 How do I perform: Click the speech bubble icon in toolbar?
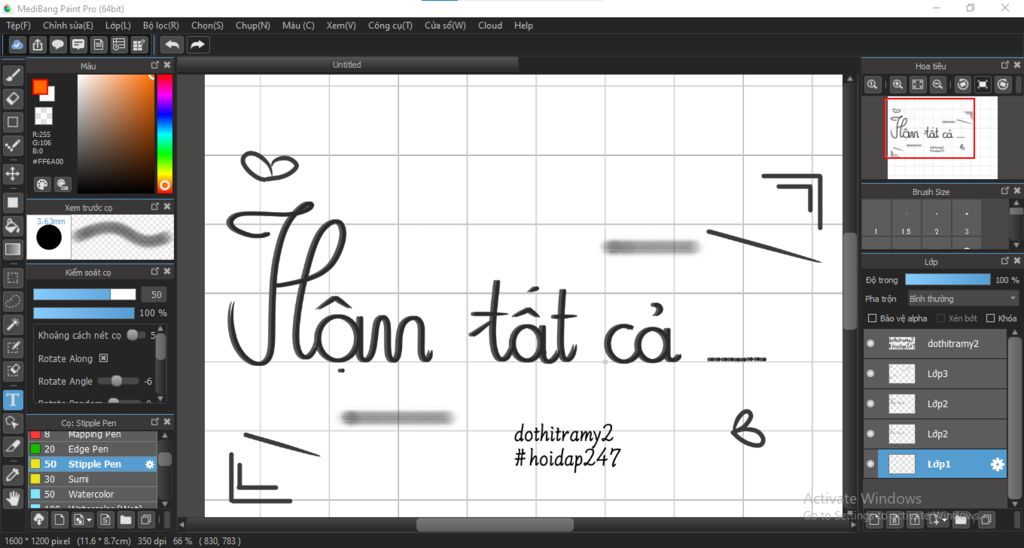(58, 44)
